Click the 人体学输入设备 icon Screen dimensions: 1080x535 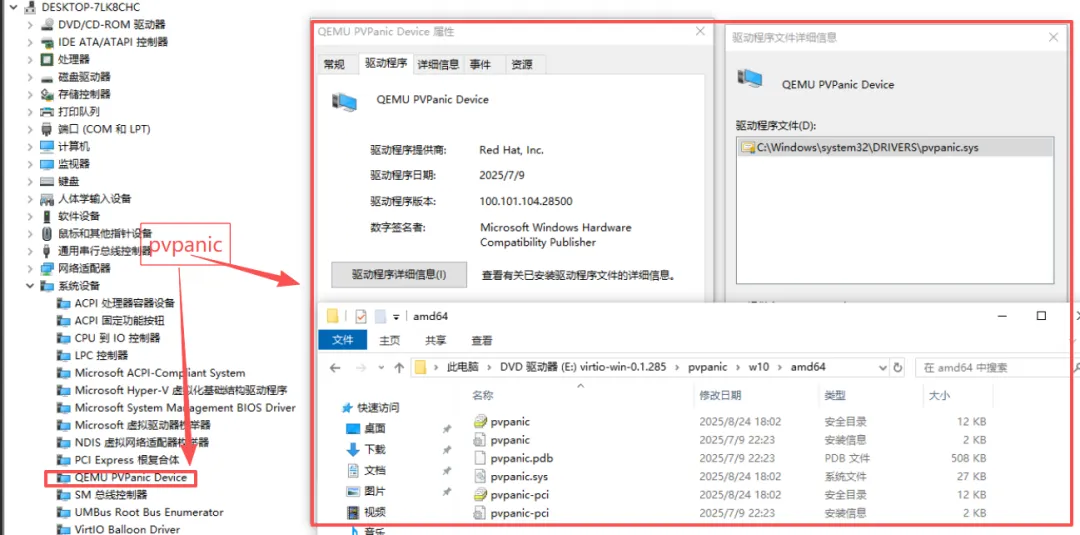pos(48,199)
